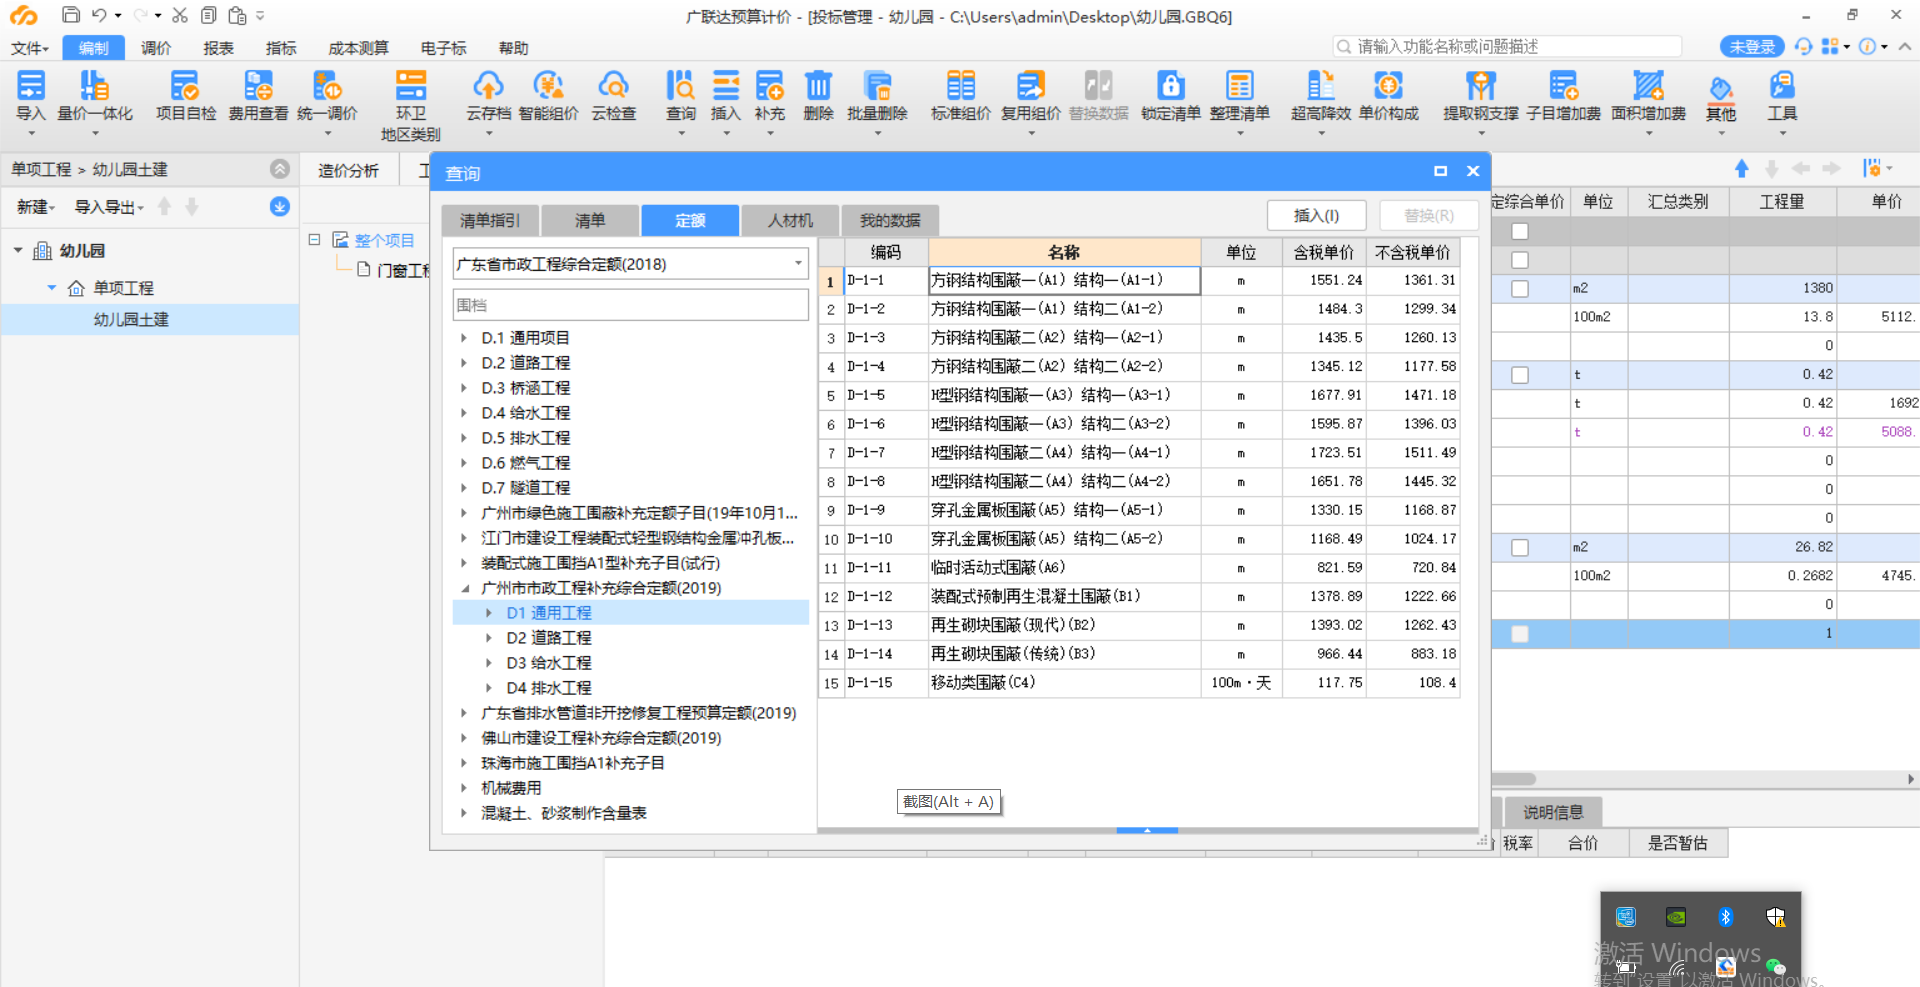This screenshot has width=1920, height=987.
Task: Tick the checkbox in the 26.82 m2 row
Action: [1520, 547]
